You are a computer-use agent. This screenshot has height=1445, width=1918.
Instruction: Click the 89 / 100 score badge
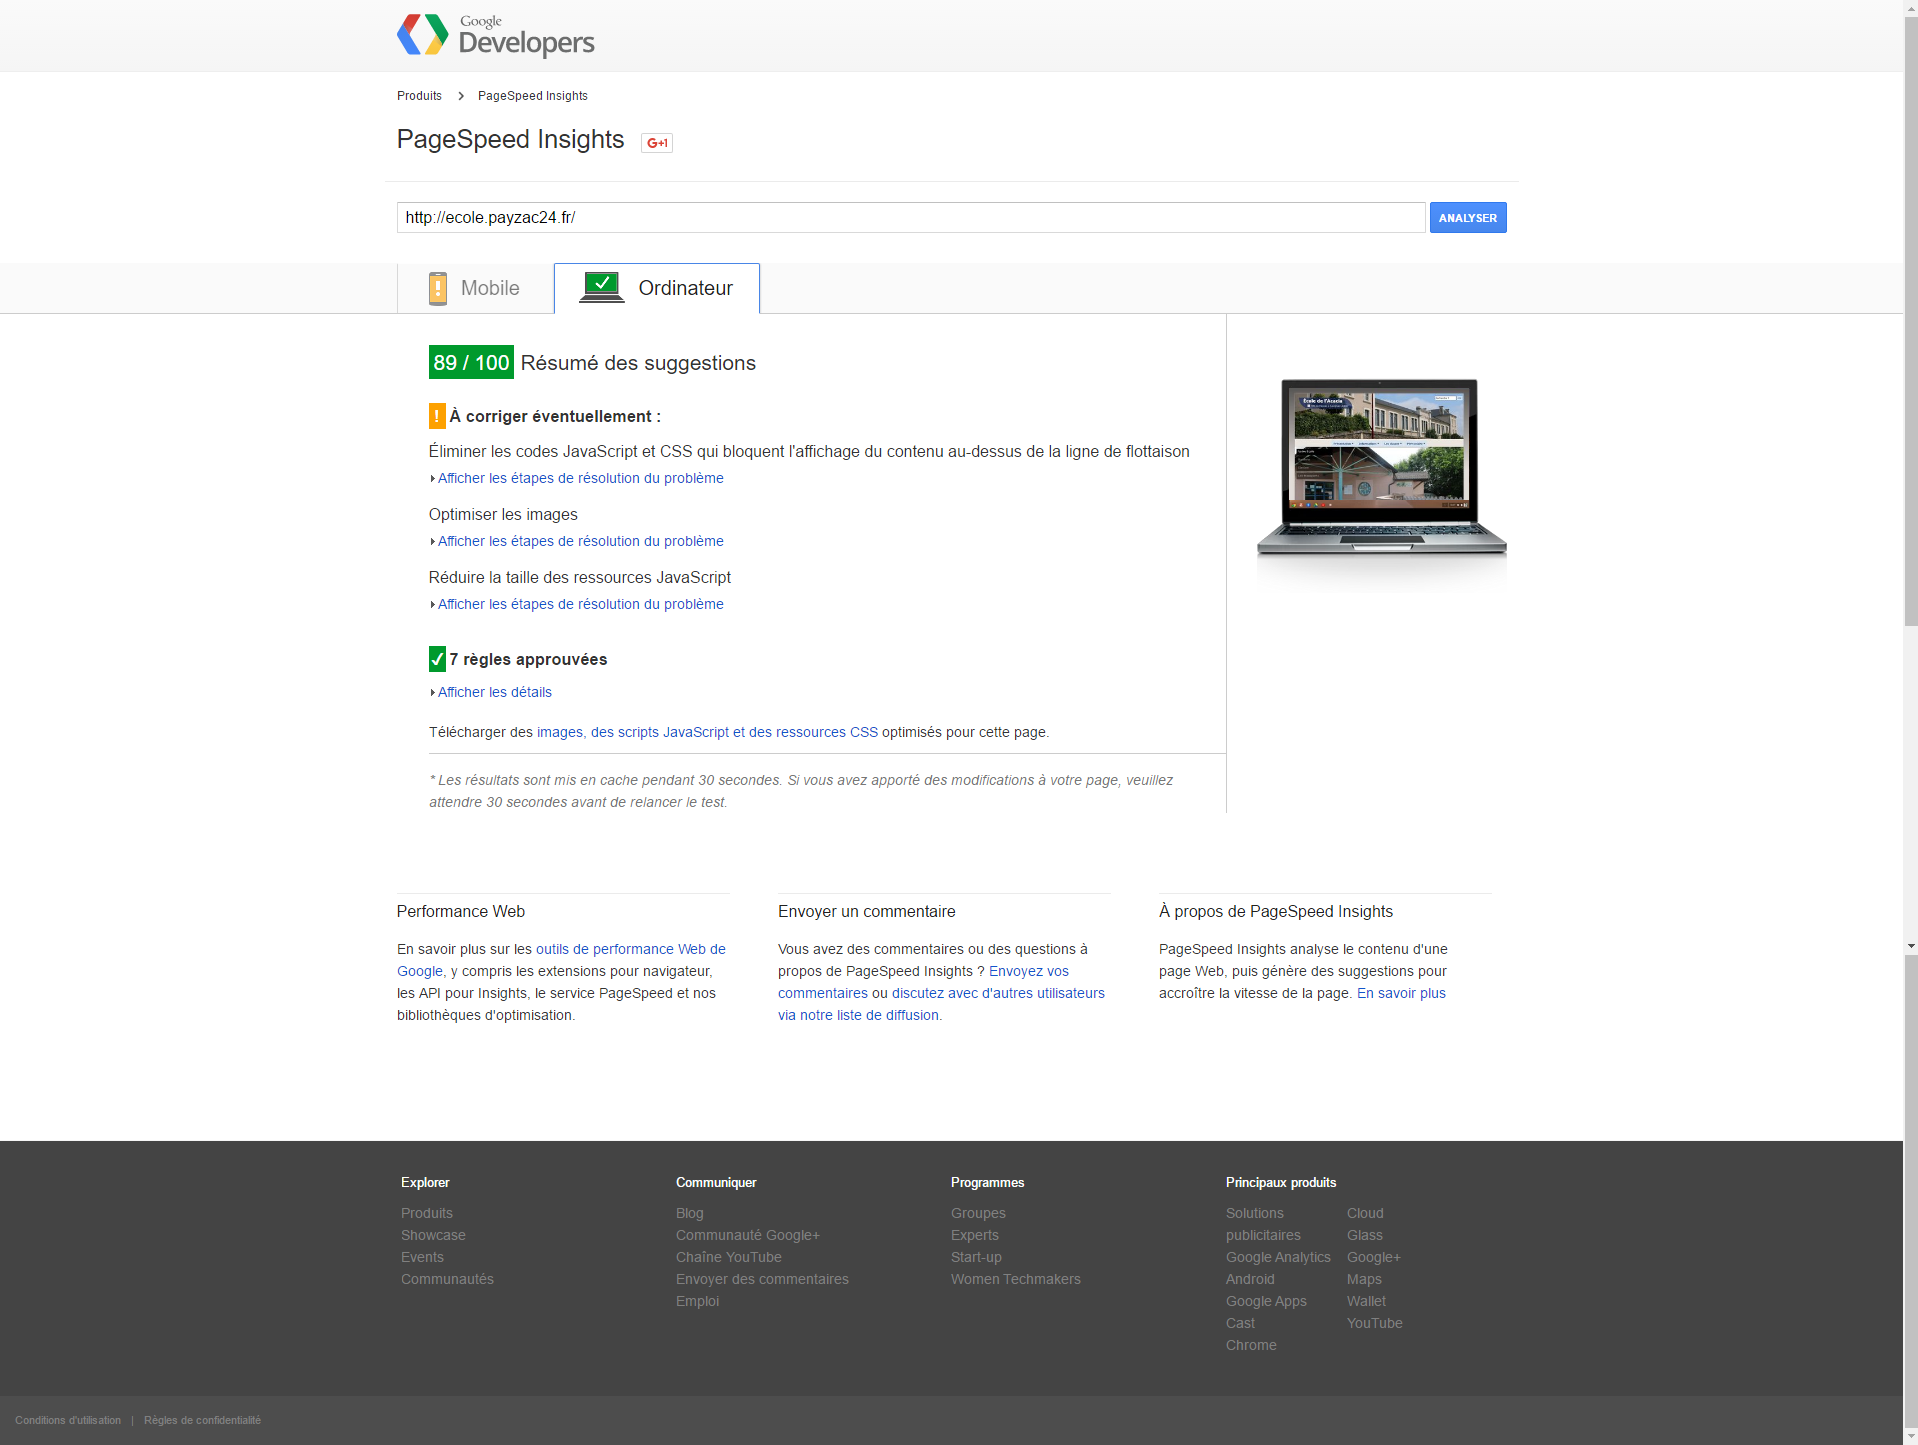coord(471,362)
